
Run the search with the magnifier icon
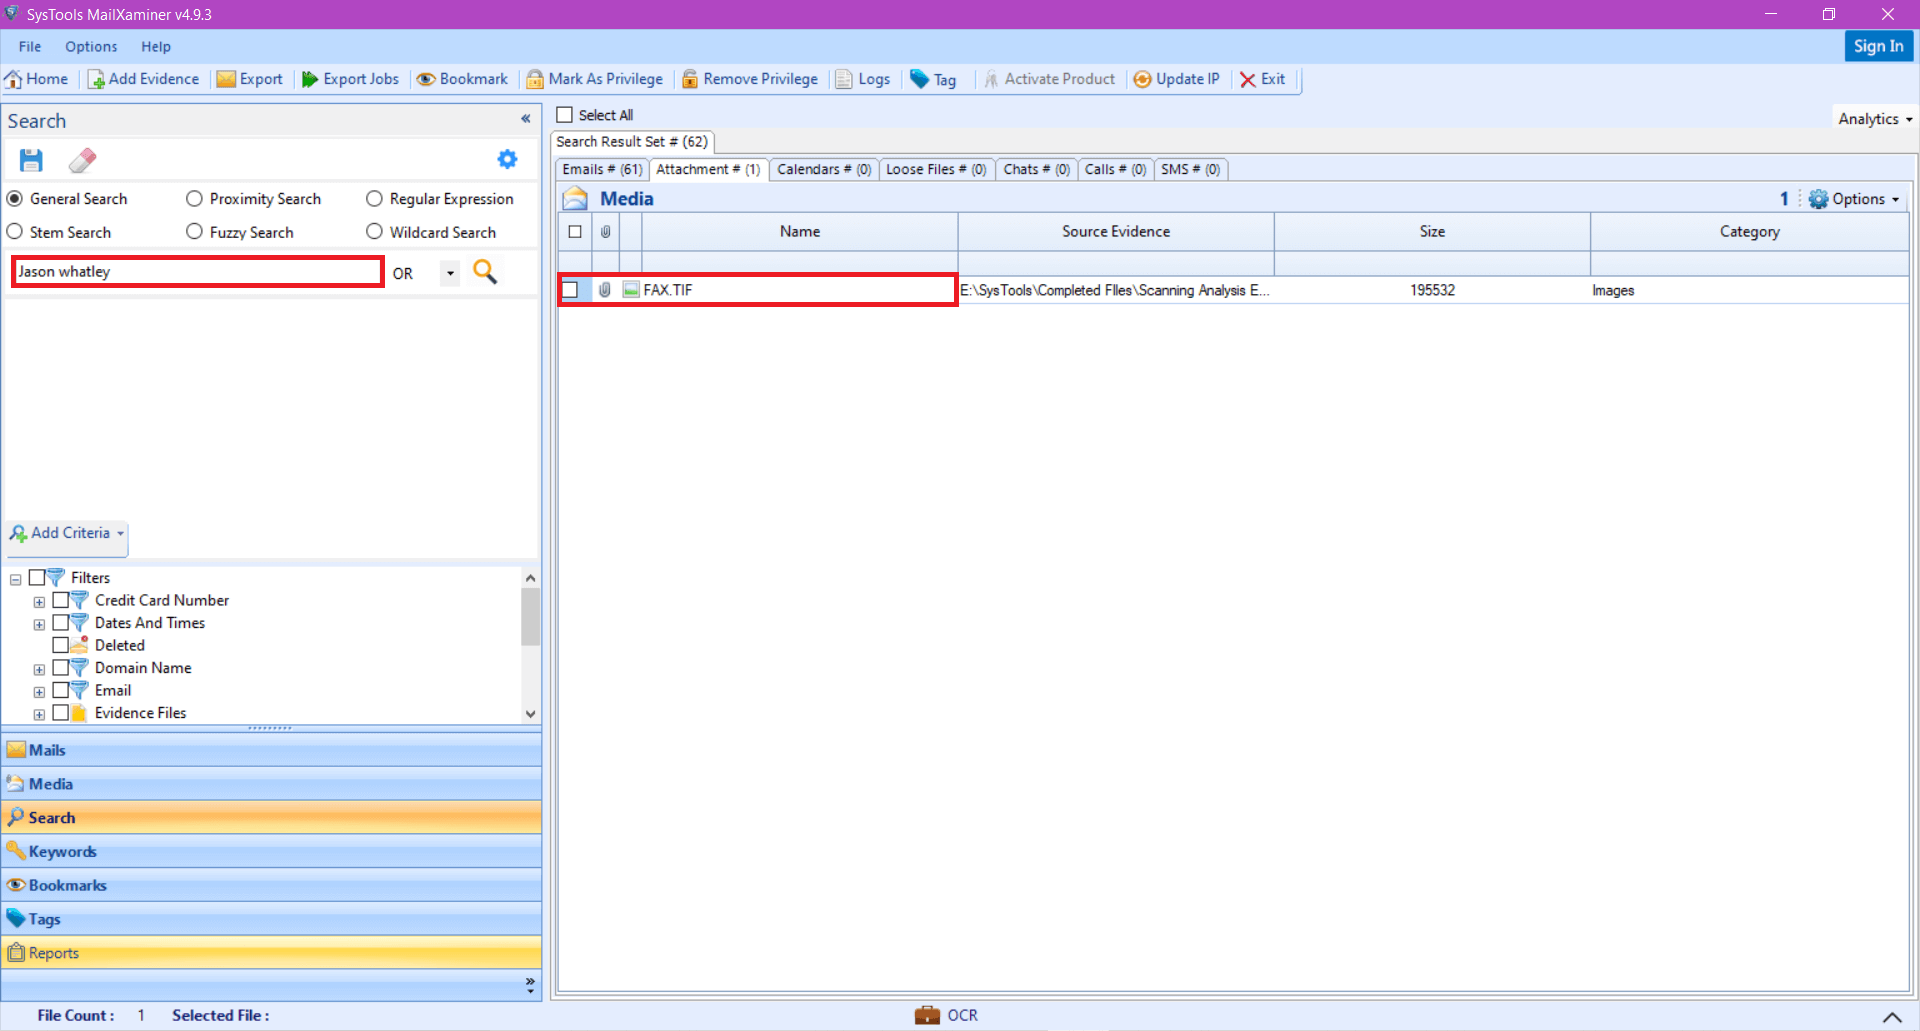485,271
